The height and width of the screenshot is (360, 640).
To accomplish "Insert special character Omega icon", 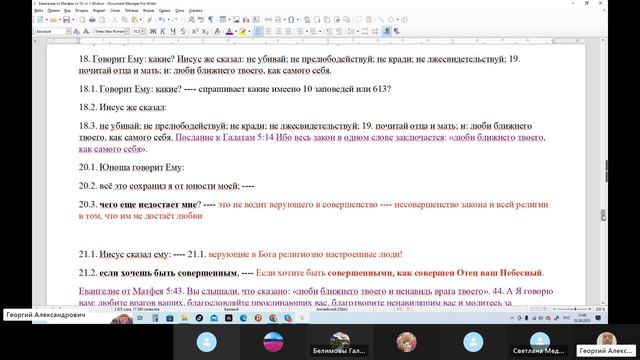I will (x=291, y=20).
